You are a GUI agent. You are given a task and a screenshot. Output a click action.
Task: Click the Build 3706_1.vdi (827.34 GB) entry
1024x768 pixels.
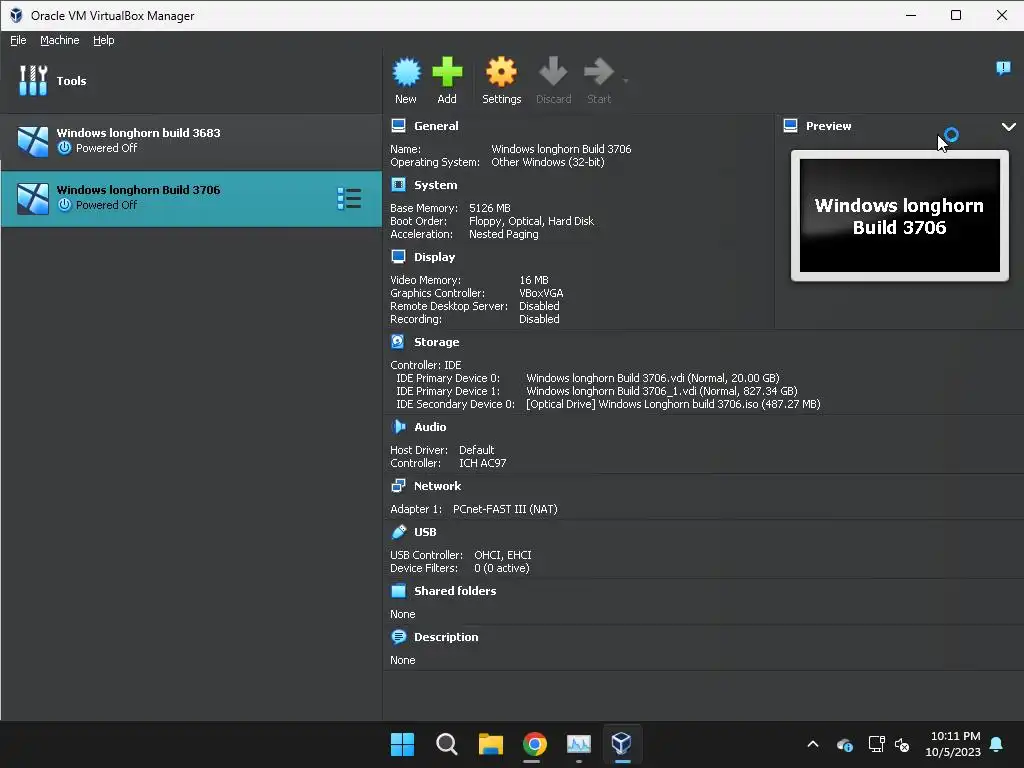click(662, 391)
